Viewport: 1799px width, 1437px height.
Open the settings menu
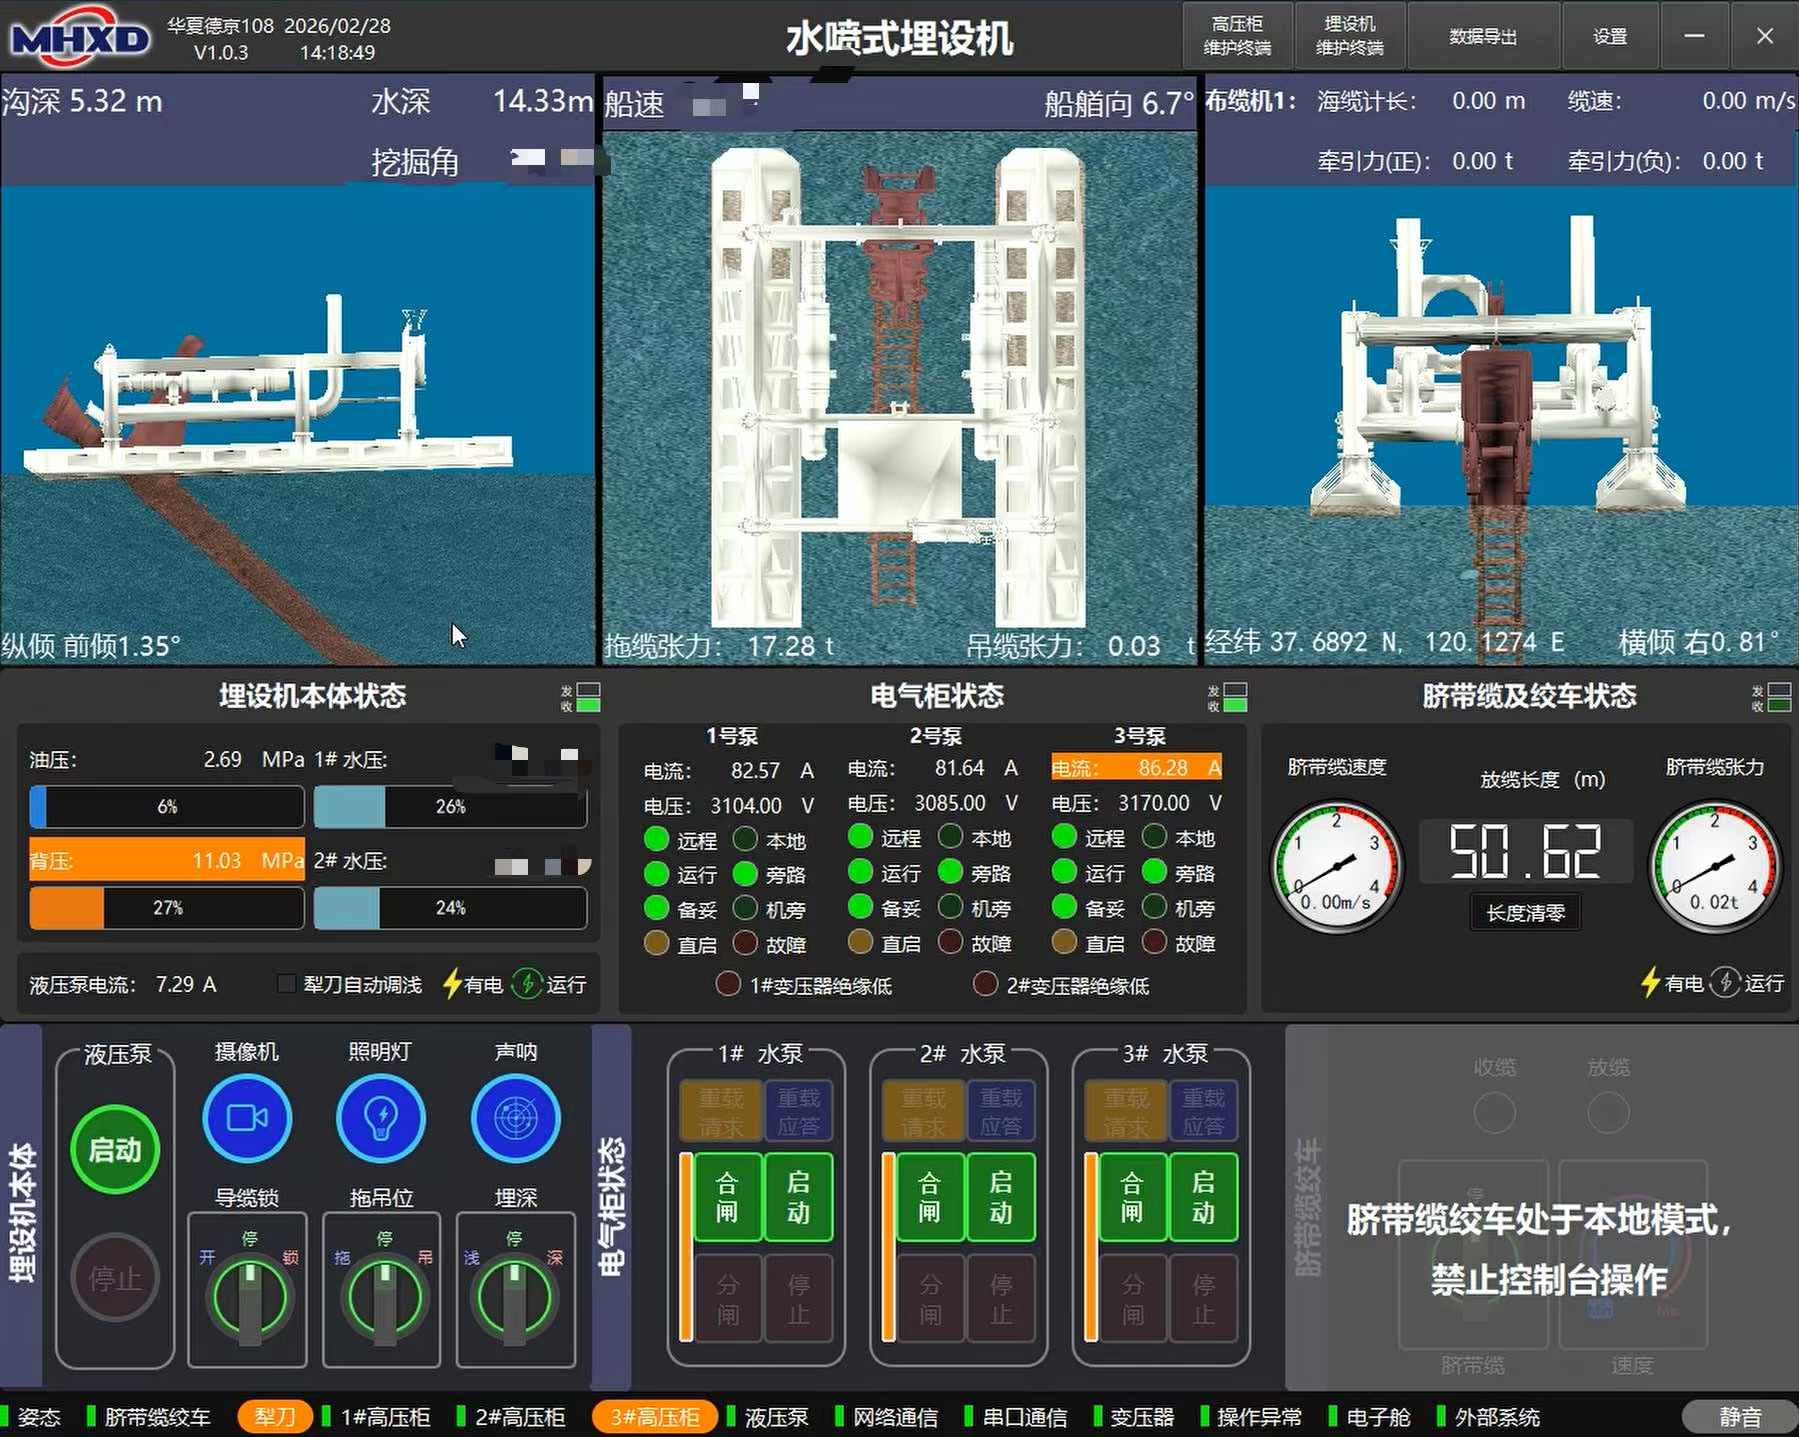[x=1609, y=36]
